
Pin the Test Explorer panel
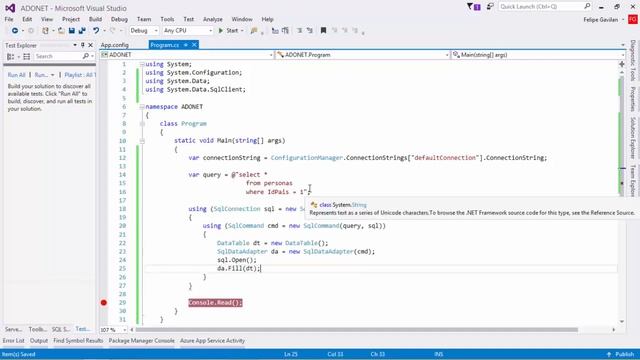[x=82, y=45]
